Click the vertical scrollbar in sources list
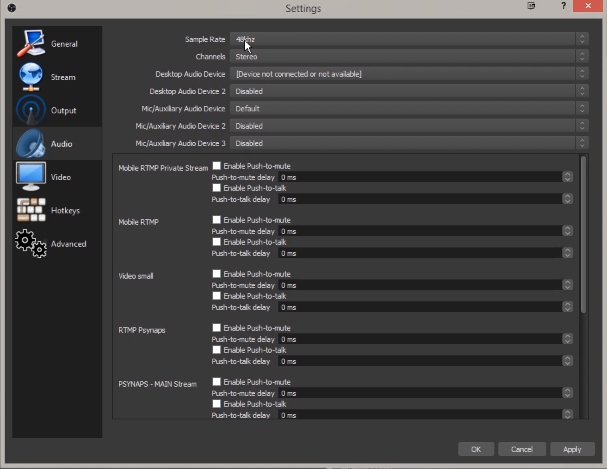This screenshot has width=607, height=469. tap(583, 234)
